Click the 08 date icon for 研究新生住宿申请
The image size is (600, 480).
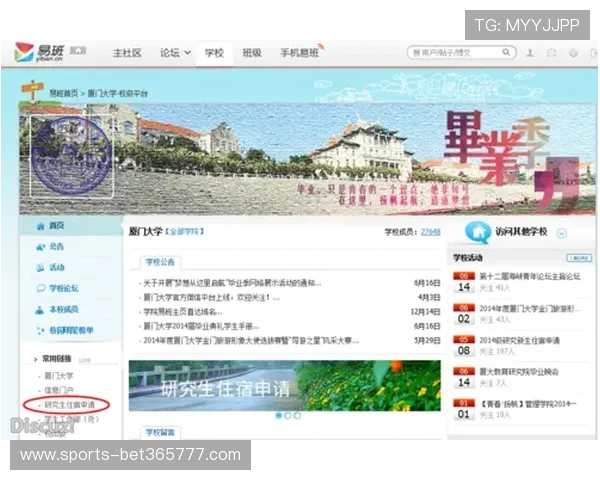coord(464,346)
